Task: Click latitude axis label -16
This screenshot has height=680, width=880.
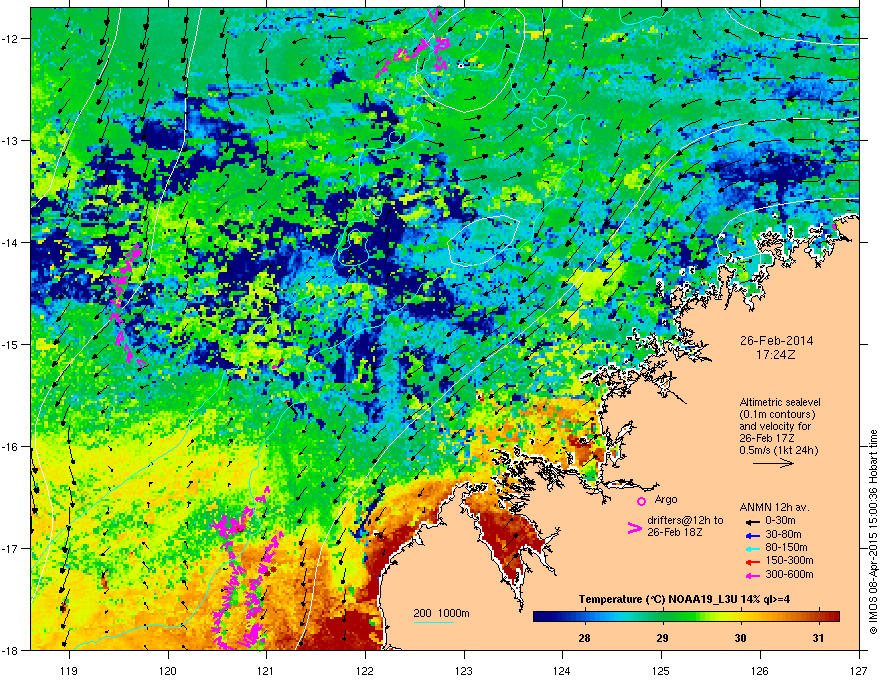Action: tap(11, 447)
